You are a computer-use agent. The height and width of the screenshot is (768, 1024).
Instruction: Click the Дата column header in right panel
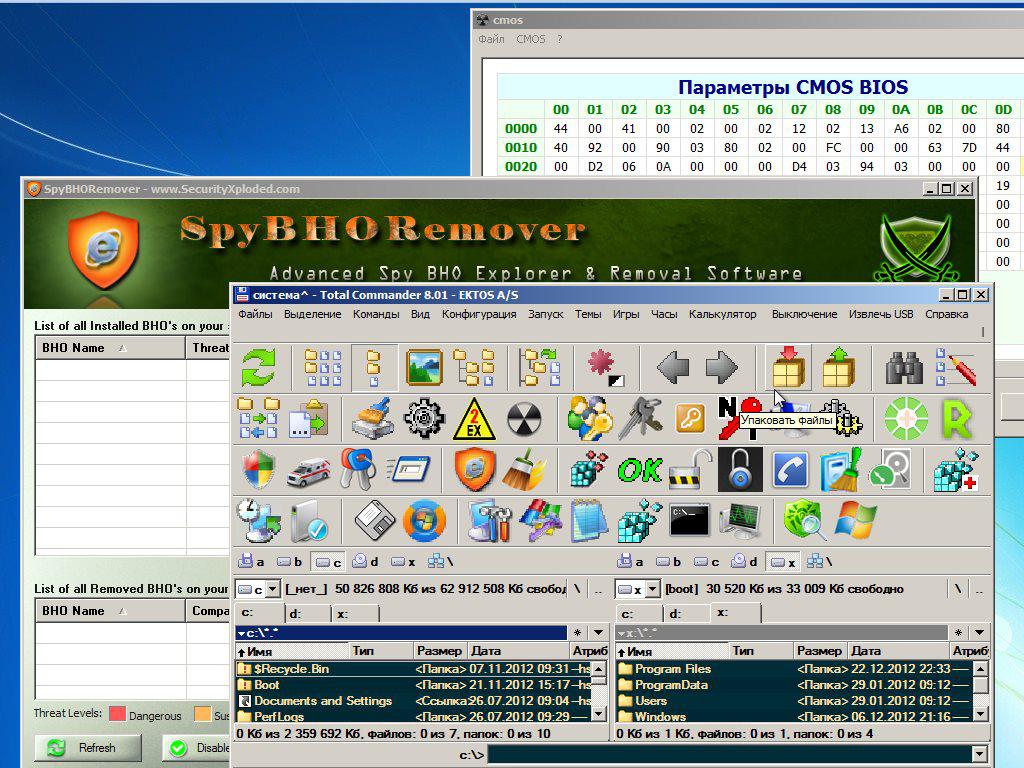tap(899, 650)
